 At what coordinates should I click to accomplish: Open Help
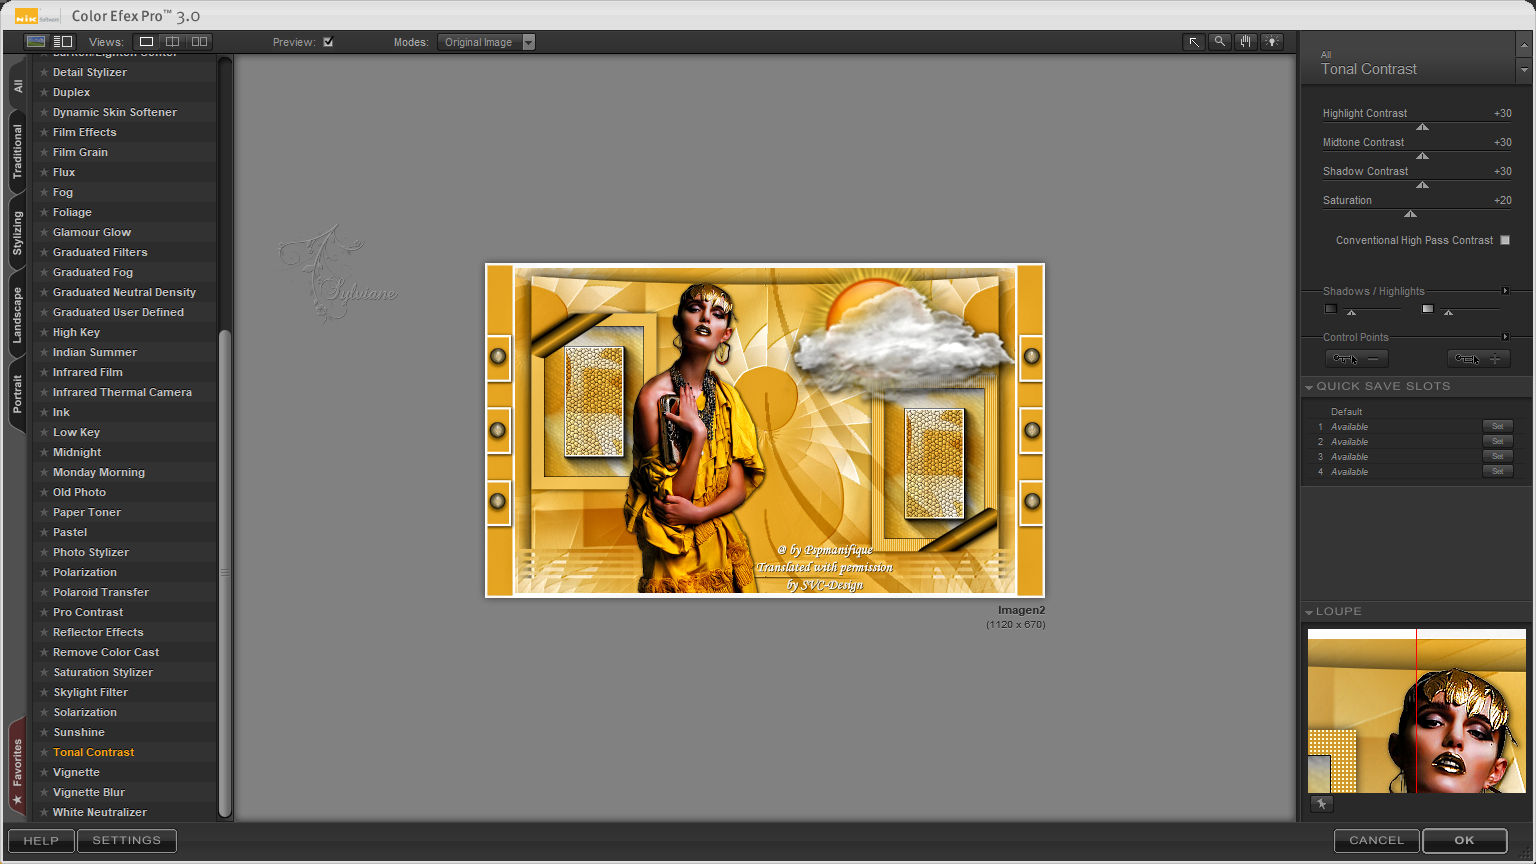point(41,841)
